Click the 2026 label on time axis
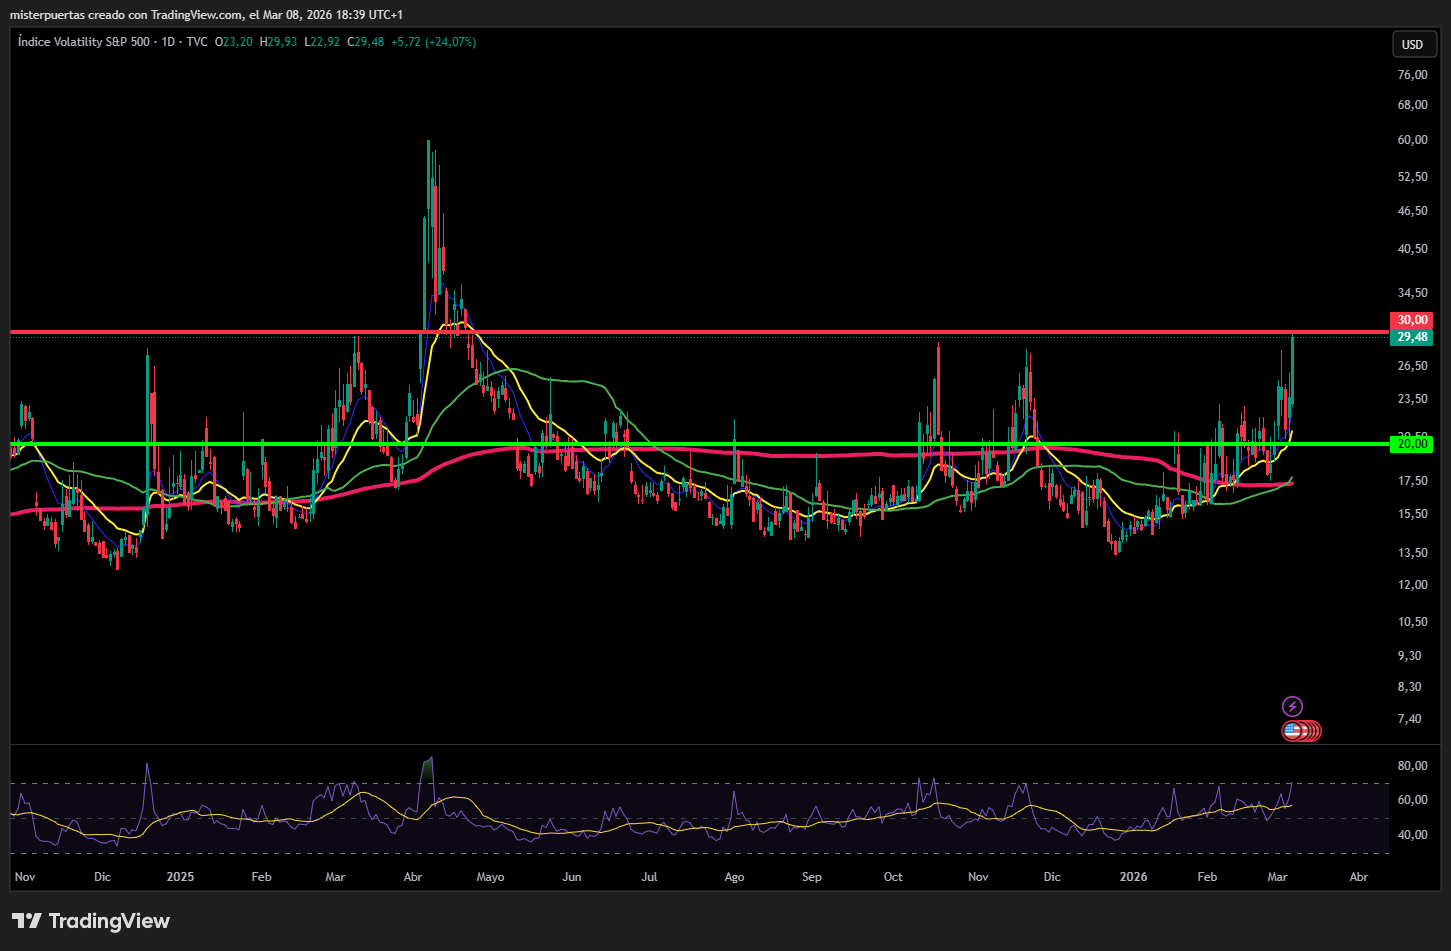 [x=1133, y=877]
